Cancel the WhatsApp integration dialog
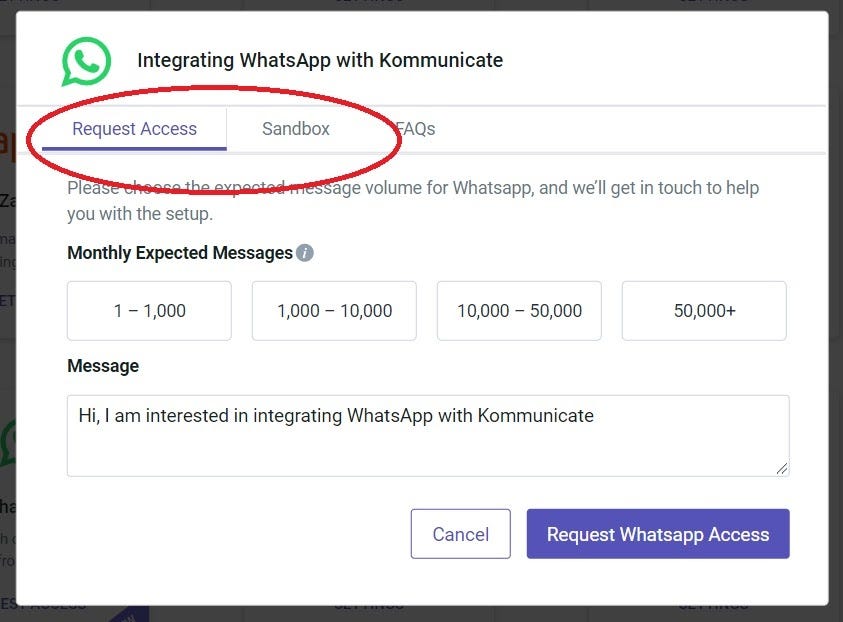The height and width of the screenshot is (622, 843). coord(461,534)
